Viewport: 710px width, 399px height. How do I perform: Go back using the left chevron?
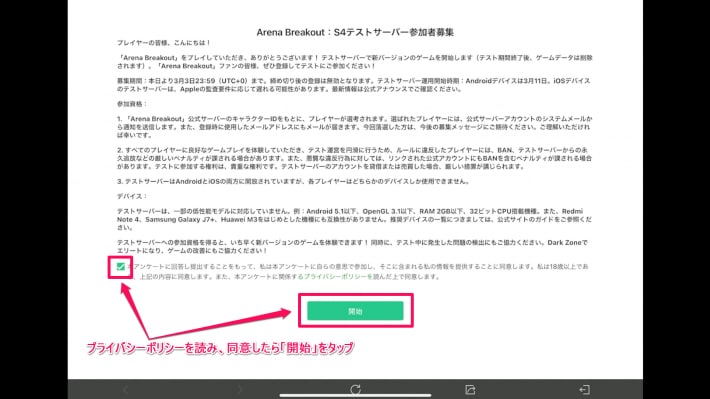[125, 389]
